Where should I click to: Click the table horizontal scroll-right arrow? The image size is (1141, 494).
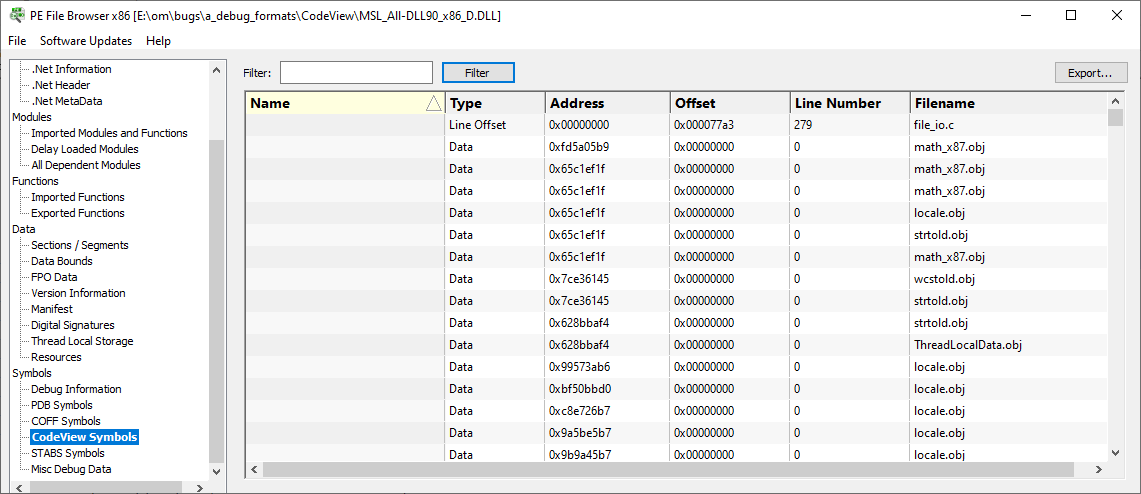tap(1100, 470)
